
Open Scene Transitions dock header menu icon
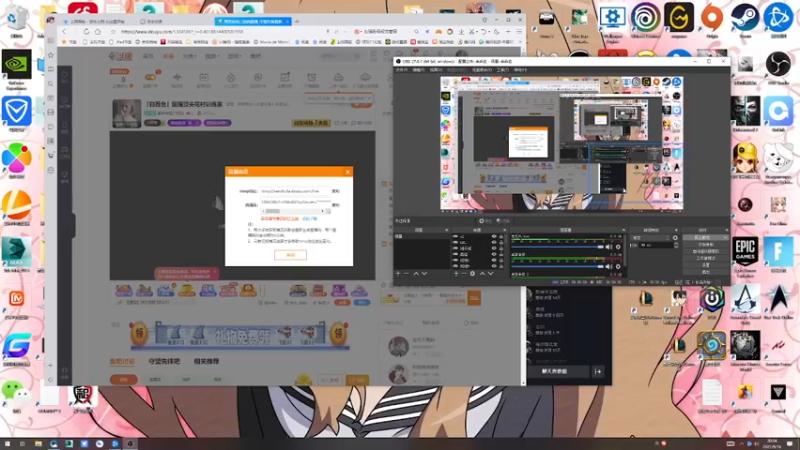click(676, 230)
